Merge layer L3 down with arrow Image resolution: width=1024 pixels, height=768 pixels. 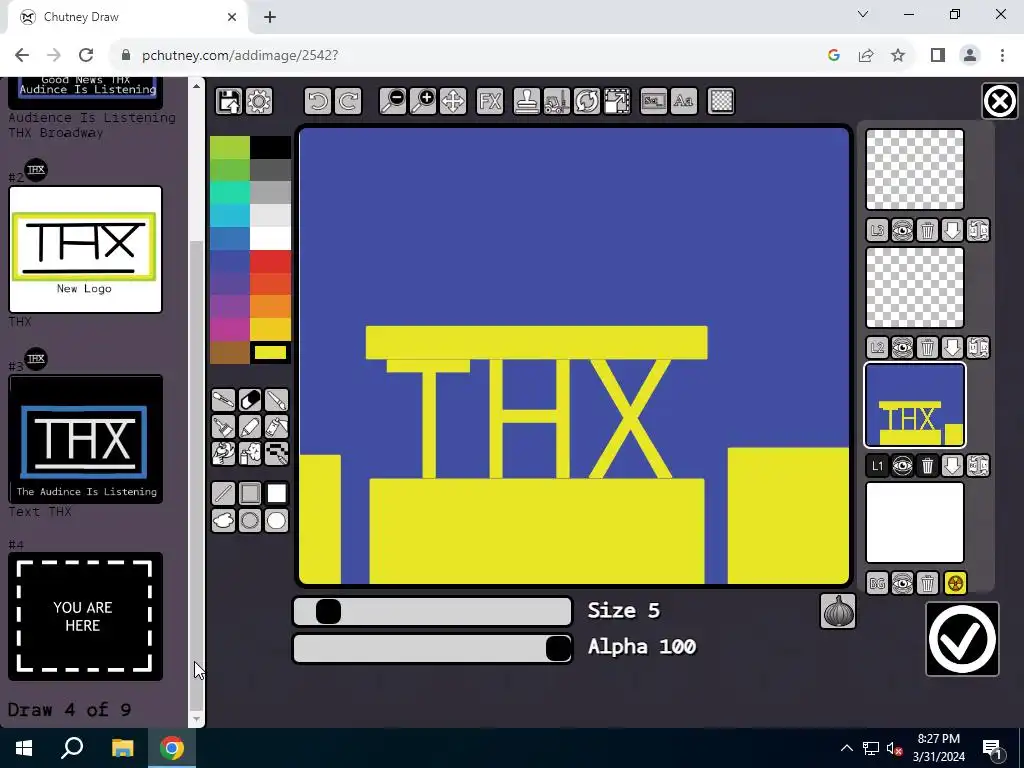(952, 230)
